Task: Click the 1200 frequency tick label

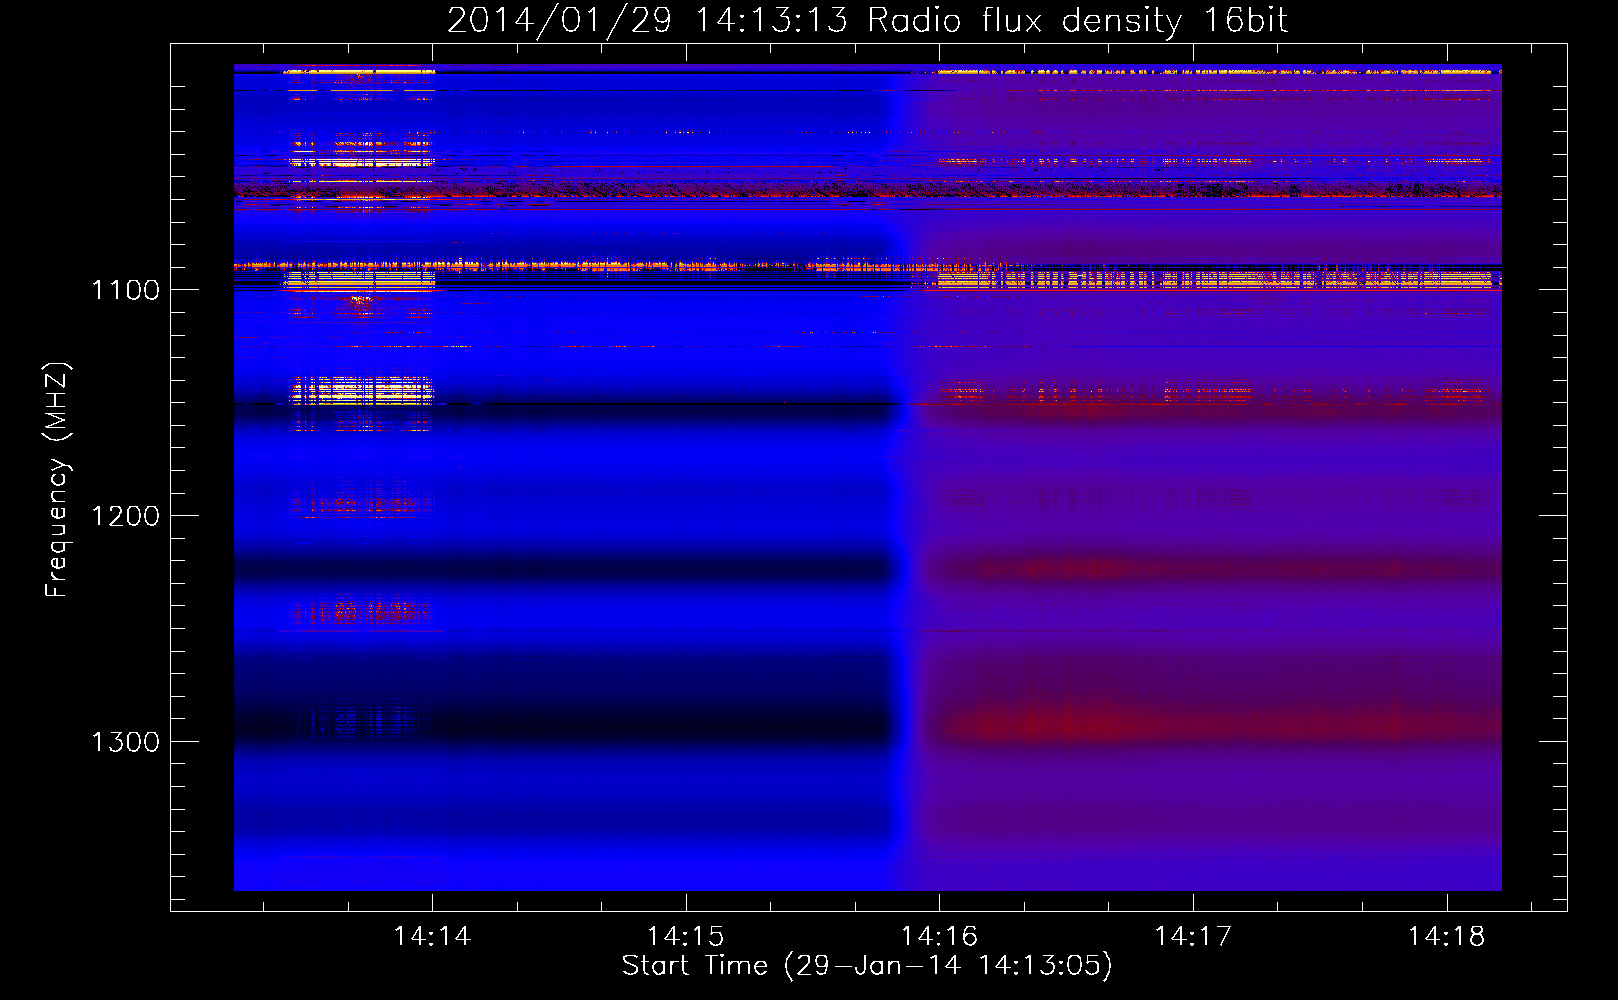Action: pos(125,516)
